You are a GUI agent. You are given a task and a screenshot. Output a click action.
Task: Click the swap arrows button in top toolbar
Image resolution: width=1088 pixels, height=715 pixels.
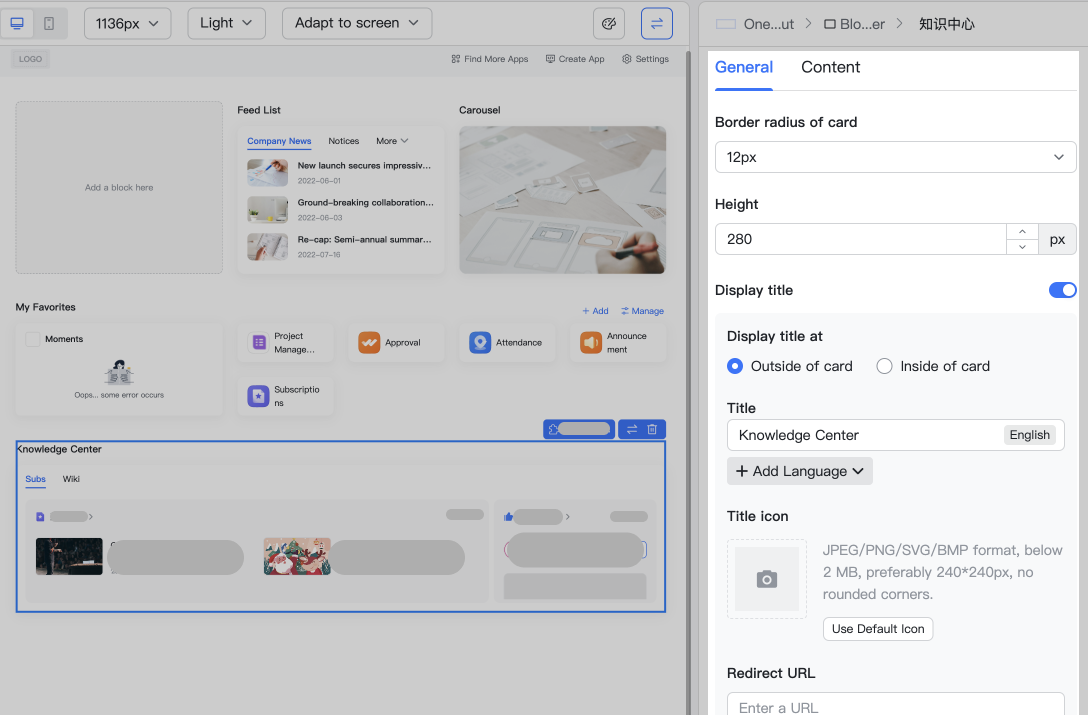point(656,24)
